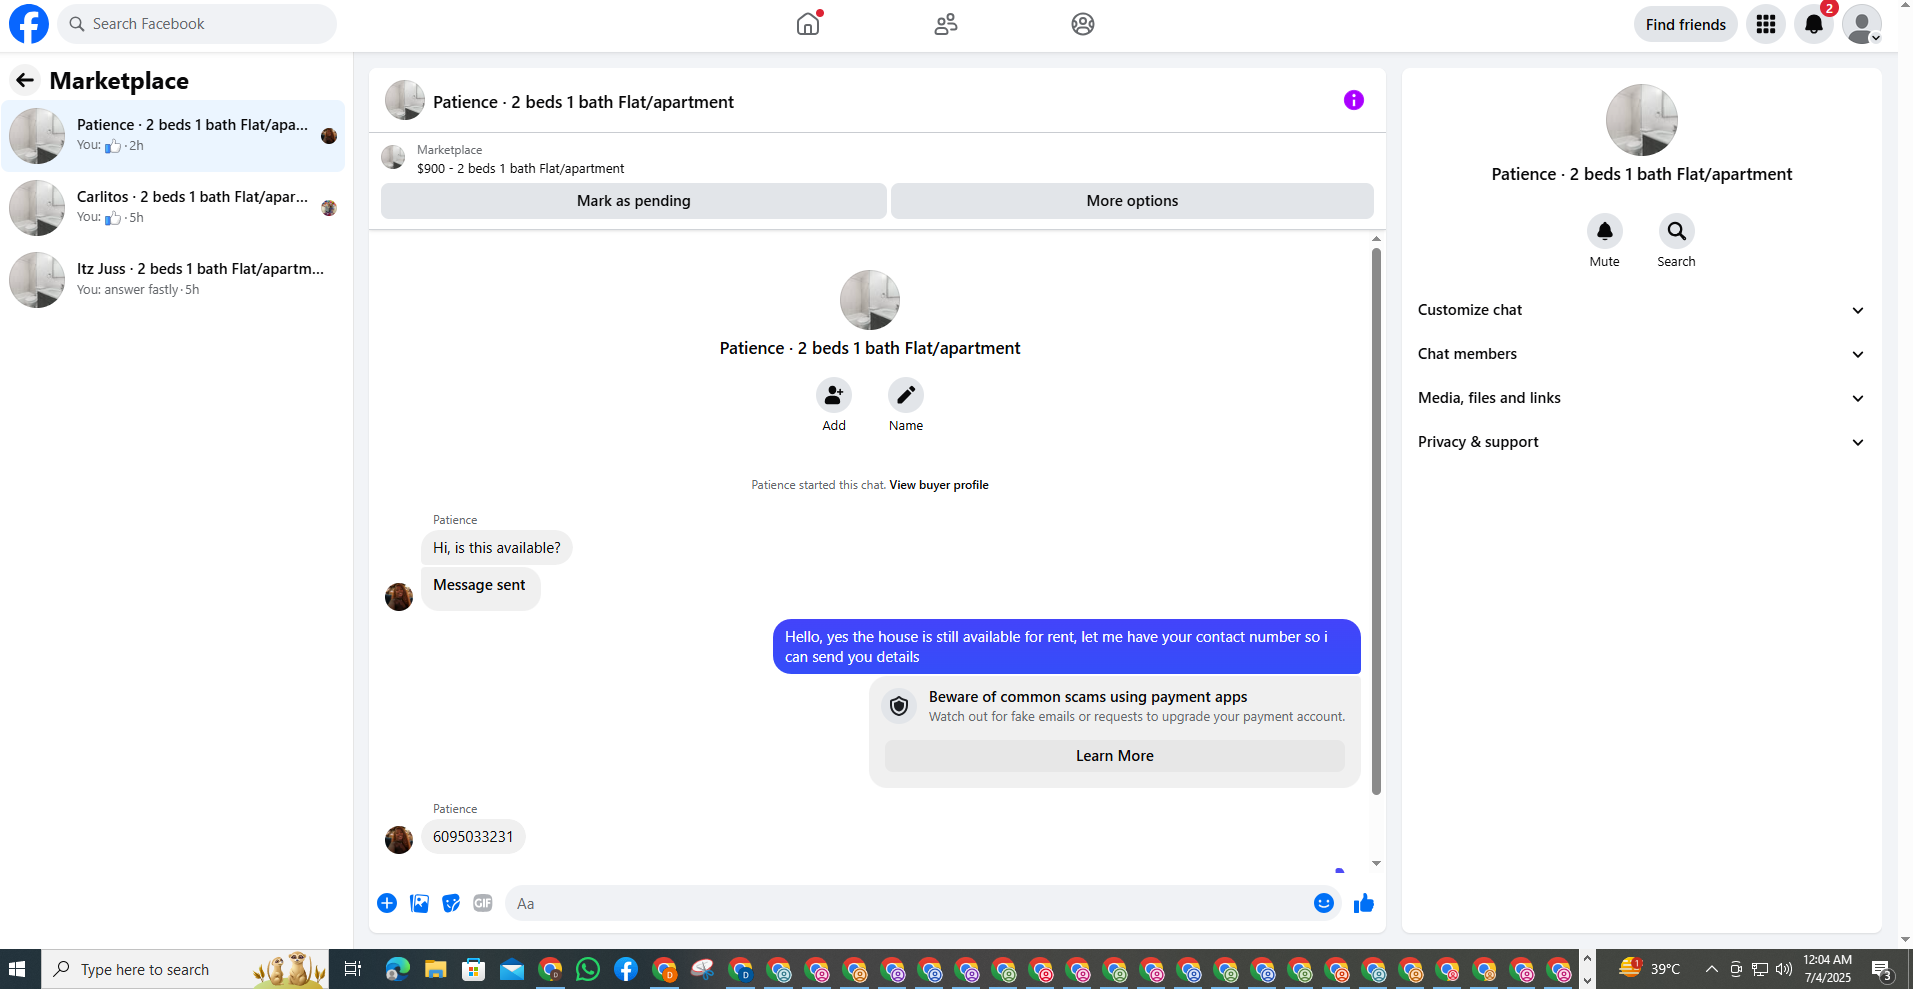Open the View buyer profile link
1913x989 pixels.
(939, 485)
